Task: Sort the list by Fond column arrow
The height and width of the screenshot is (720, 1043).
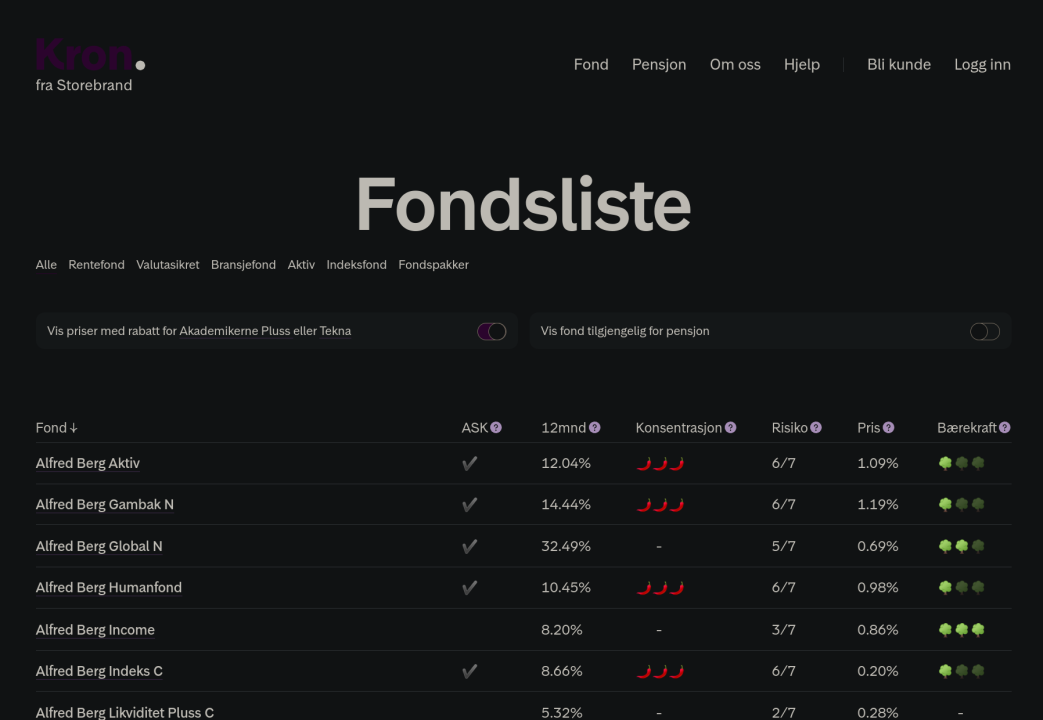Action: (74, 428)
